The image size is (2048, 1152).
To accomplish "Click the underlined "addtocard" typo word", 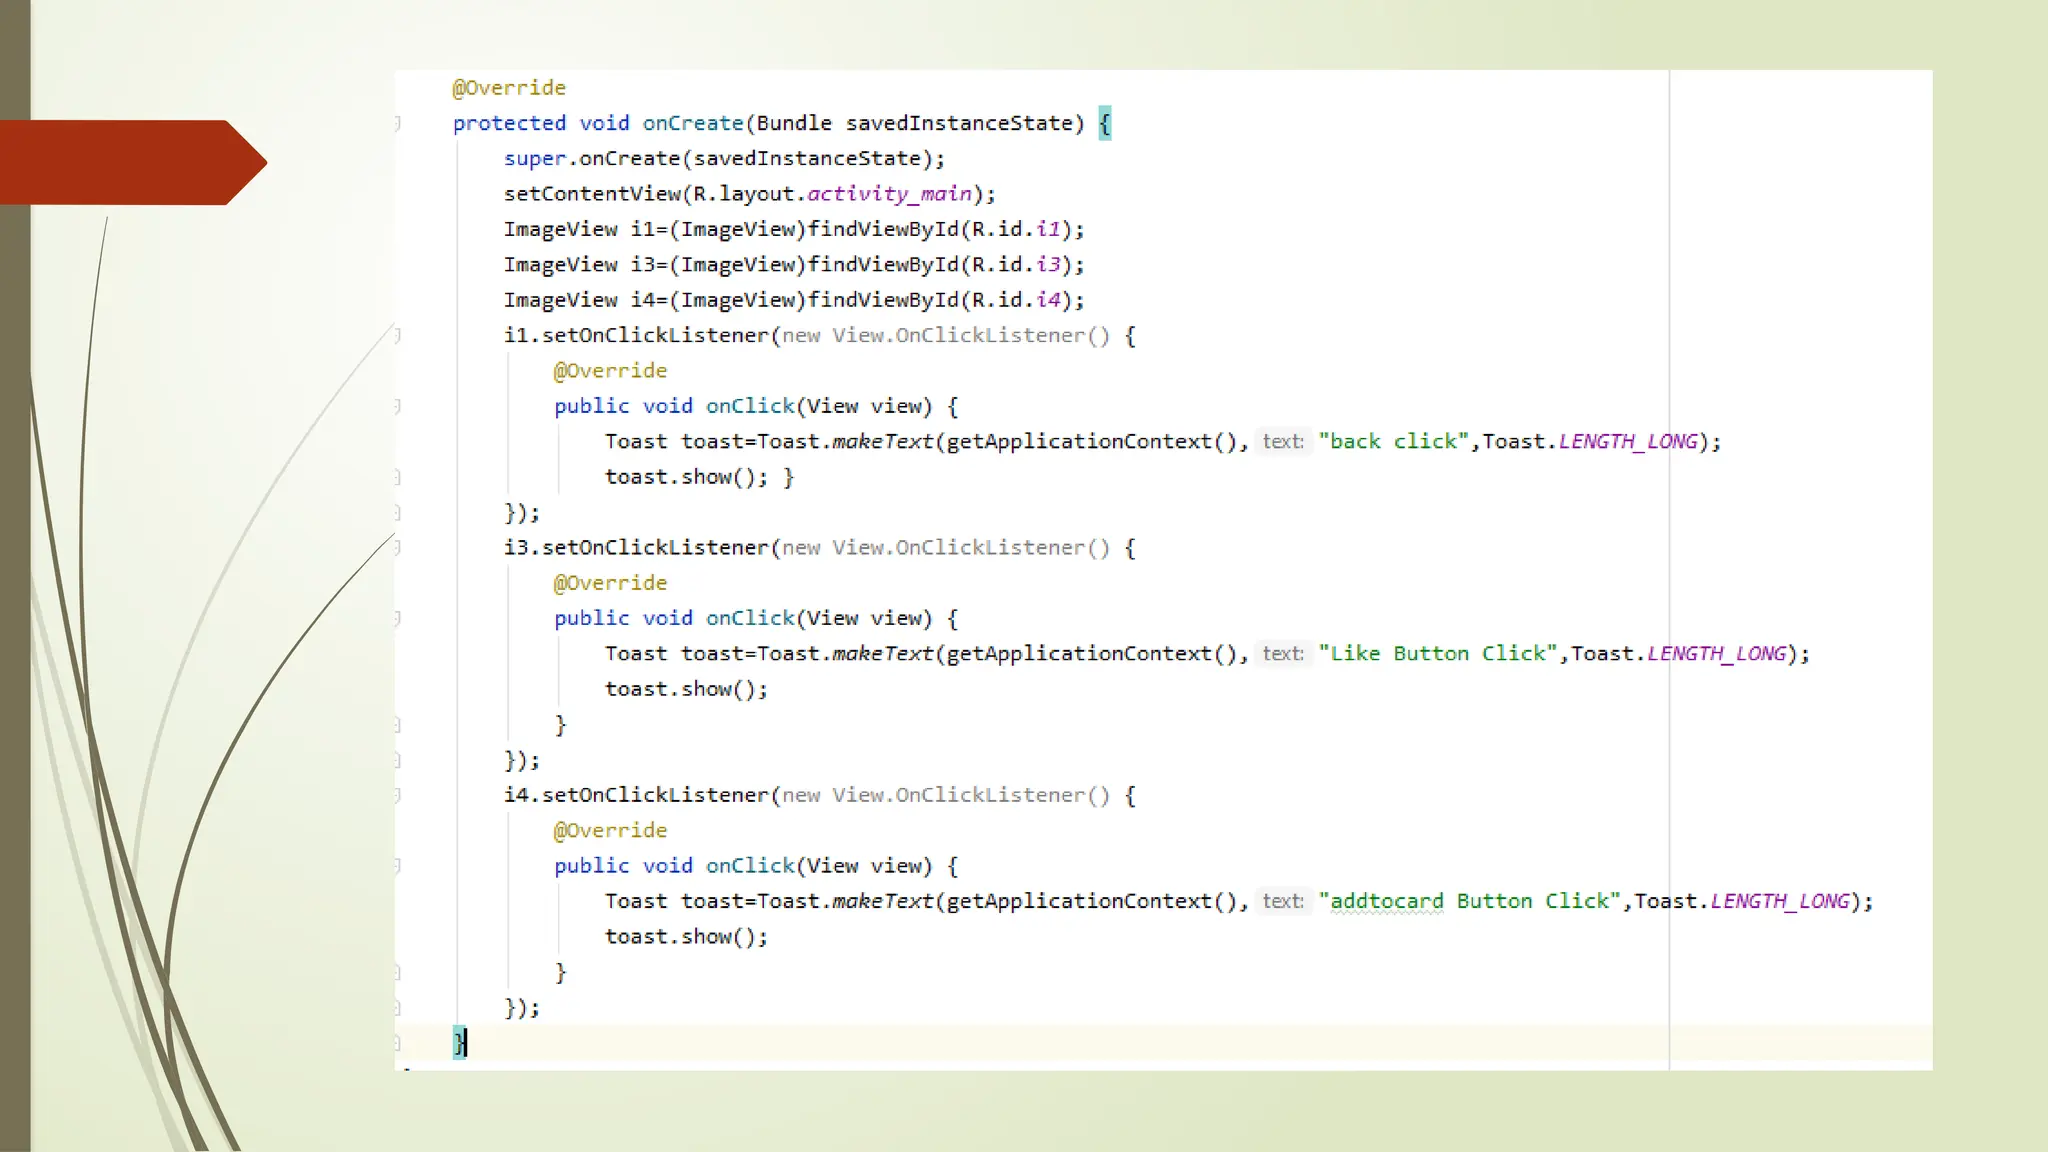I will click(x=1386, y=901).
